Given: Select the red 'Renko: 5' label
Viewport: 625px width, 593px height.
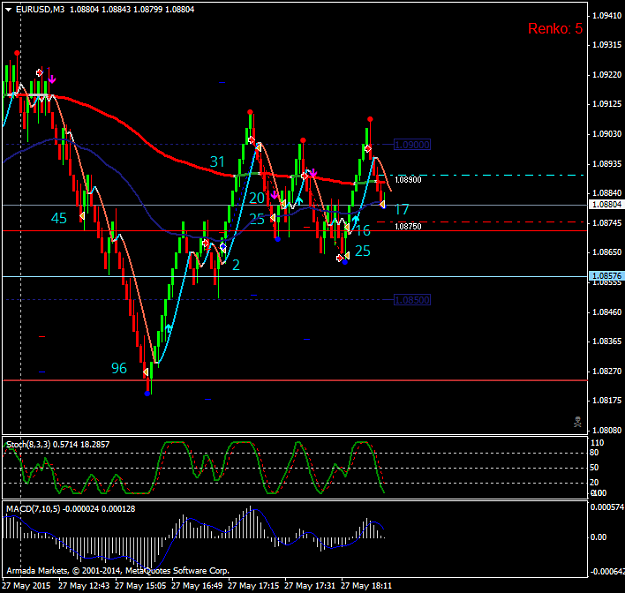Looking at the screenshot, I should pos(555,29).
